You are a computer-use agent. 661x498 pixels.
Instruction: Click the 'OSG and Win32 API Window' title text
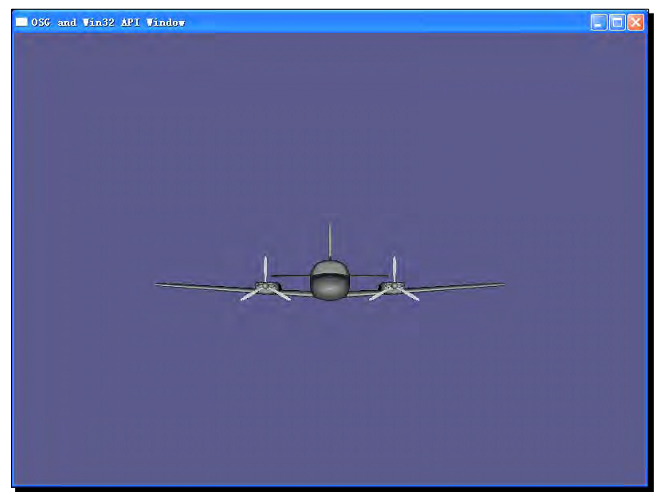pyautogui.click(x=108, y=22)
